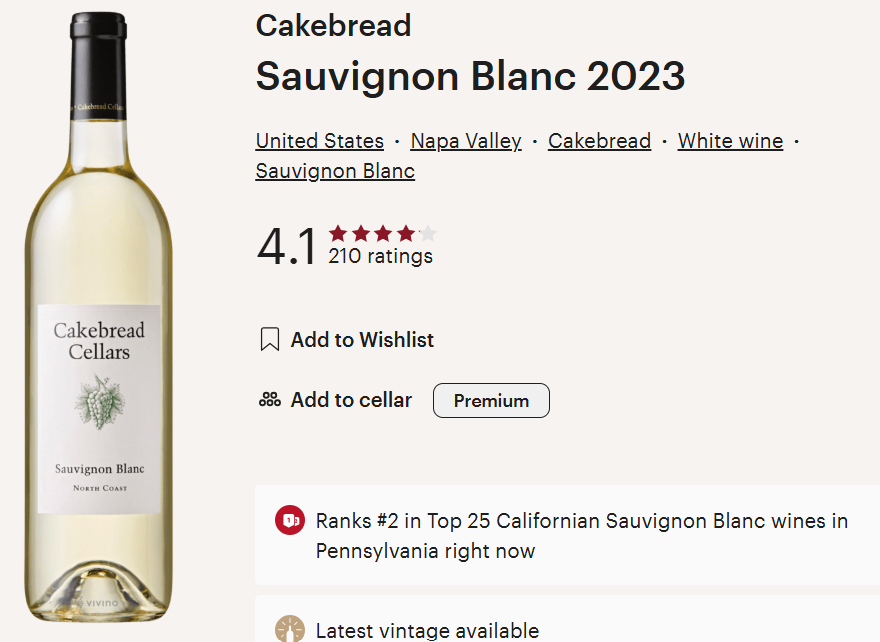Click the Add to cellar grapes icon
The width and height of the screenshot is (880, 642).
tap(270, 400)
